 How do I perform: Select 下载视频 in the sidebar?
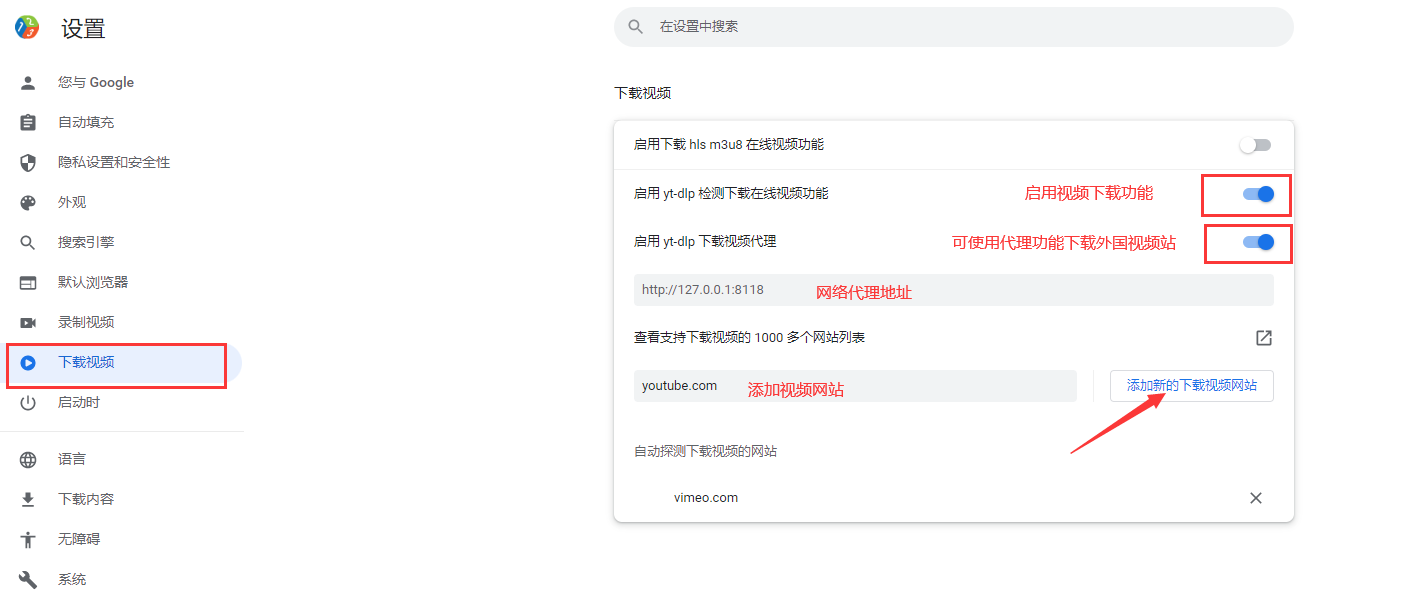86,363
